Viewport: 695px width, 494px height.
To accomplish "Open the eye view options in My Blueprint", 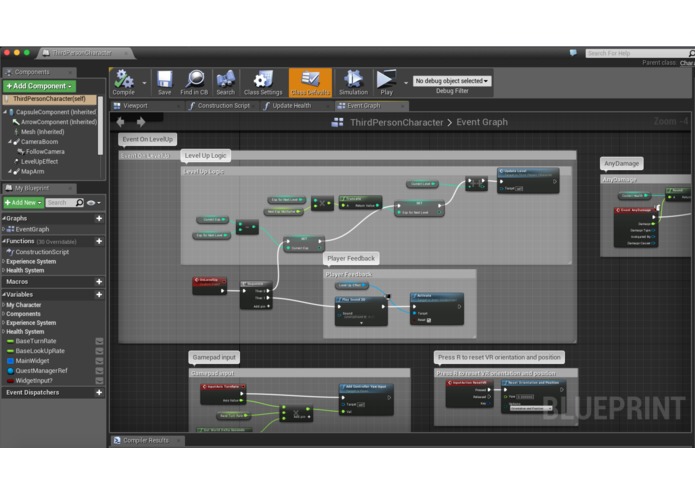I will click(93, 202).
